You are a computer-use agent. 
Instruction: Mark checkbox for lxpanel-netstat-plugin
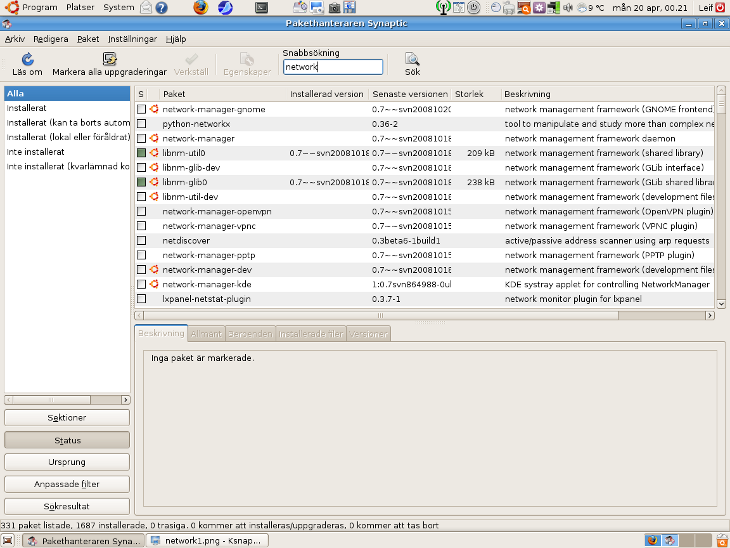coord(142,299)
